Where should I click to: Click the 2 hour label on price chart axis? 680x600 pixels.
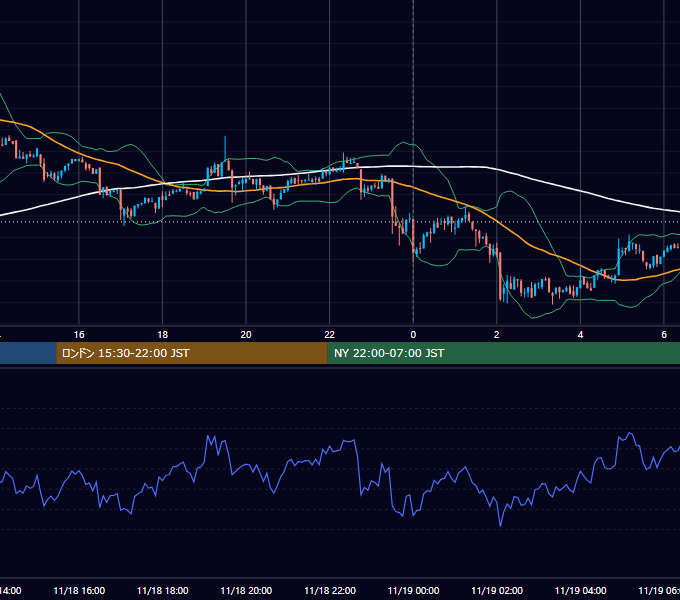[497, 335]
